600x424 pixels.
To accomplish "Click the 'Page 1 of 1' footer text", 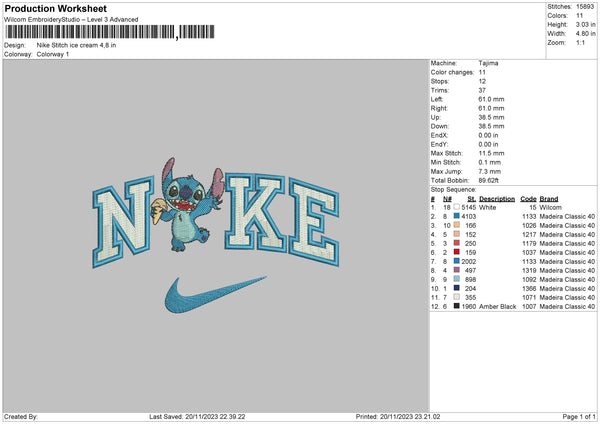I will (x=579, y=417).
